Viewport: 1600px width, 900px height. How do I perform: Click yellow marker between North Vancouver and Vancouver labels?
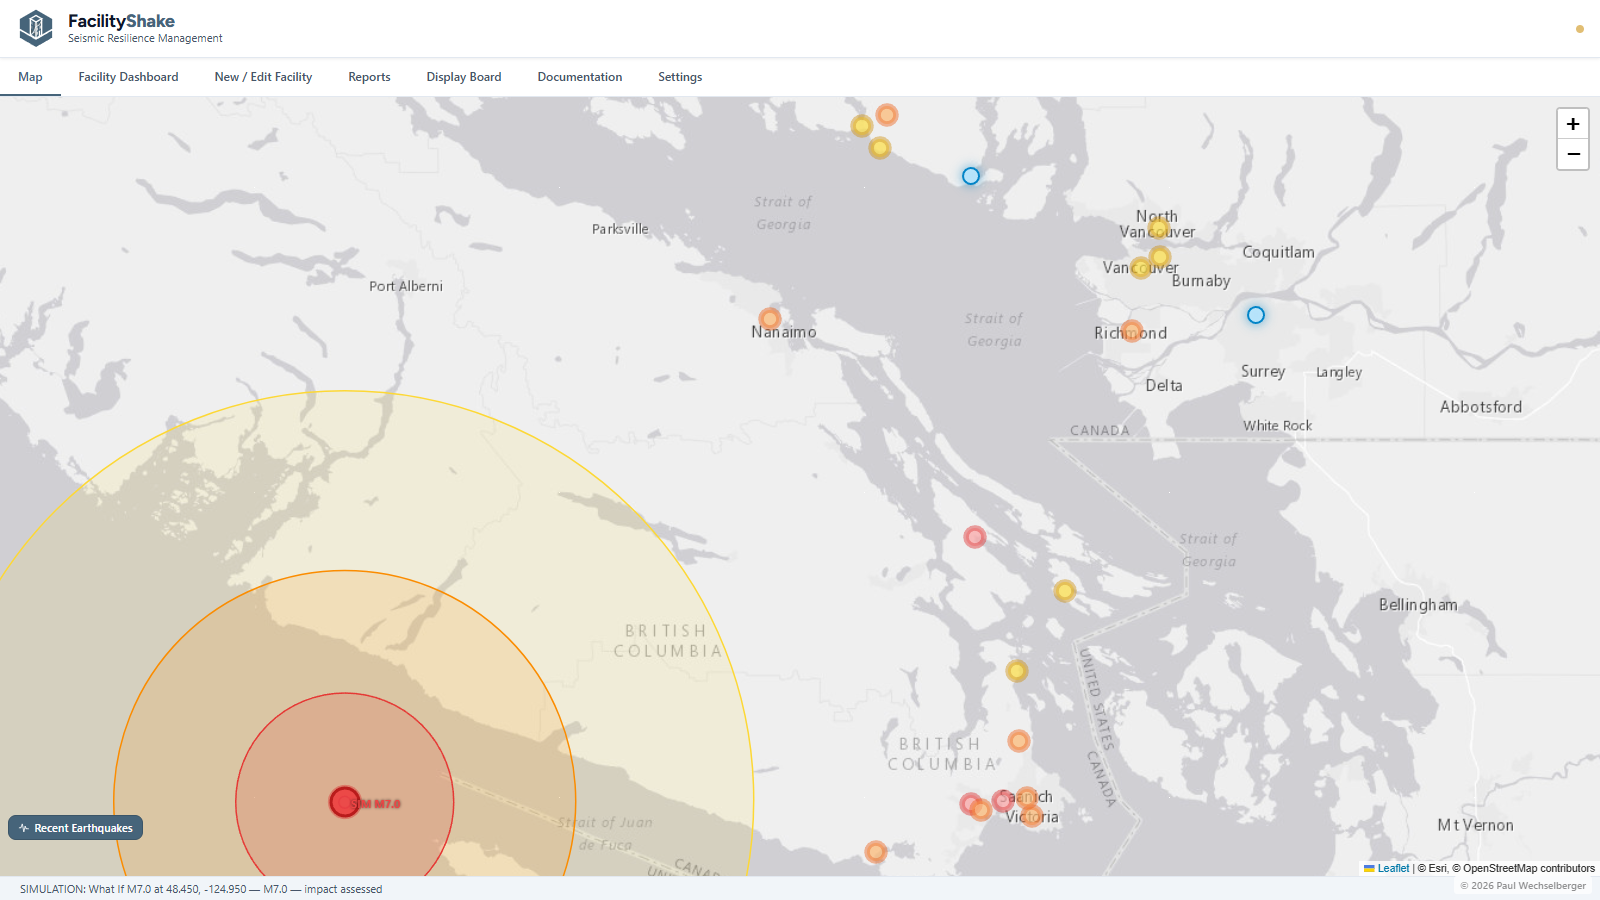[x=1160, y=257]
